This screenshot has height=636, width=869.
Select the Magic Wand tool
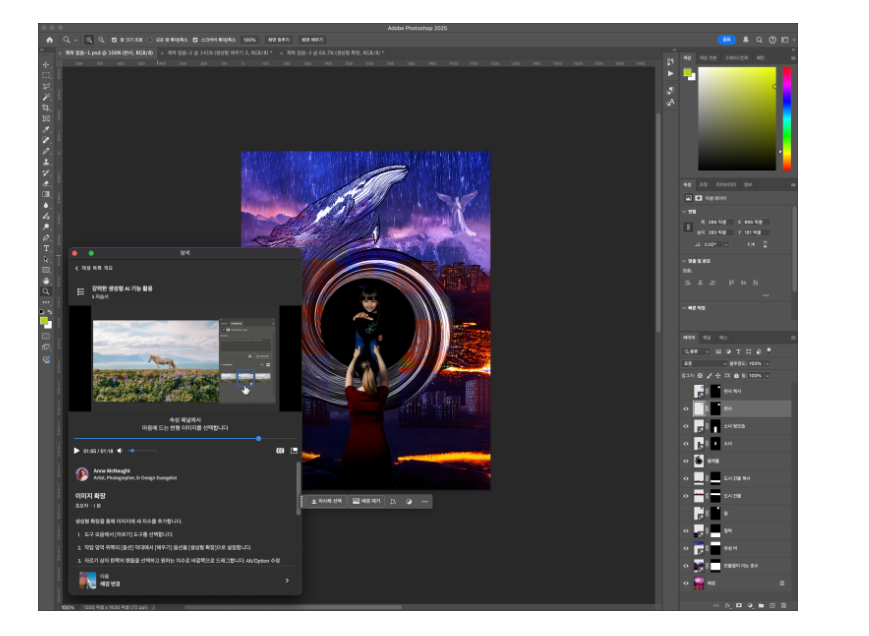[x=46, y=97]
